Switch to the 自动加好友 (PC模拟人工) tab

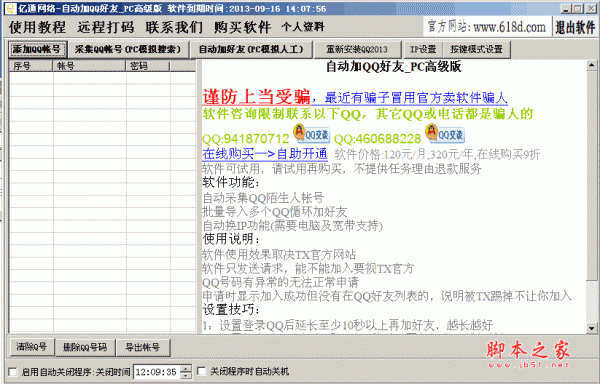point(251,49)
